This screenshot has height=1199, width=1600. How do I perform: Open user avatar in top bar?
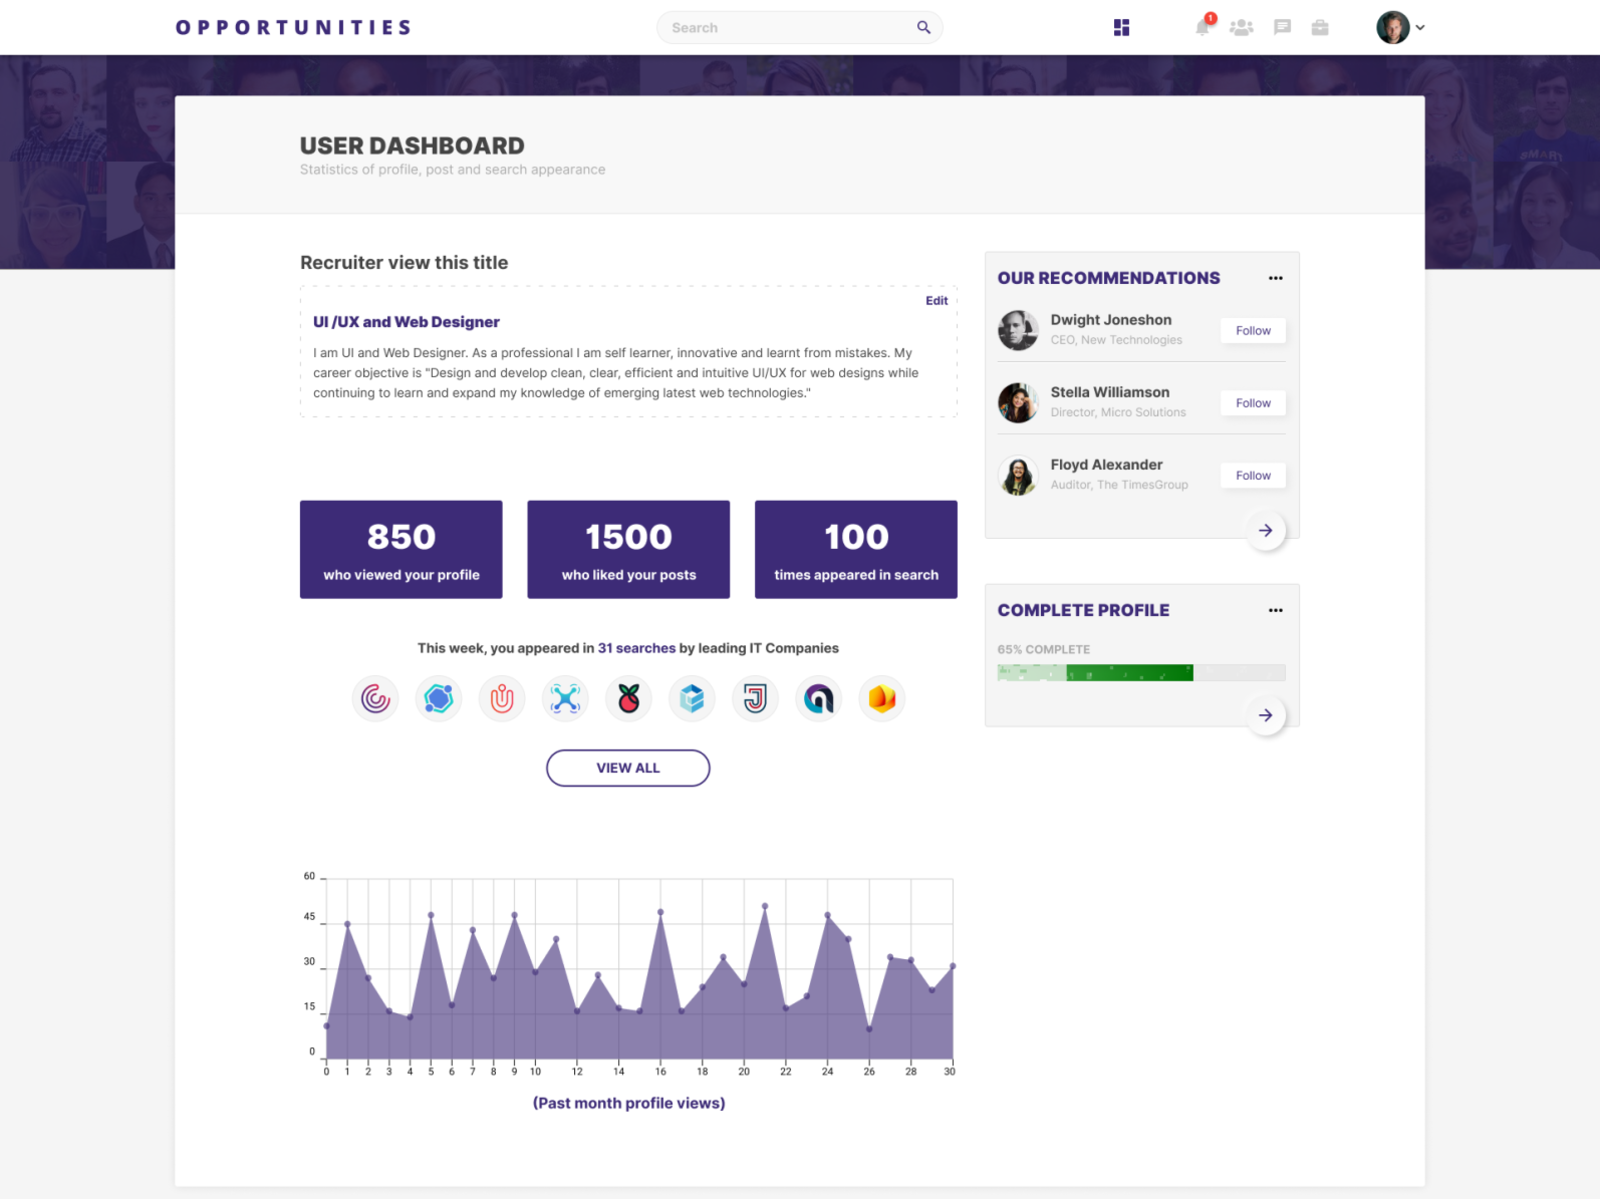point(1392,27)
